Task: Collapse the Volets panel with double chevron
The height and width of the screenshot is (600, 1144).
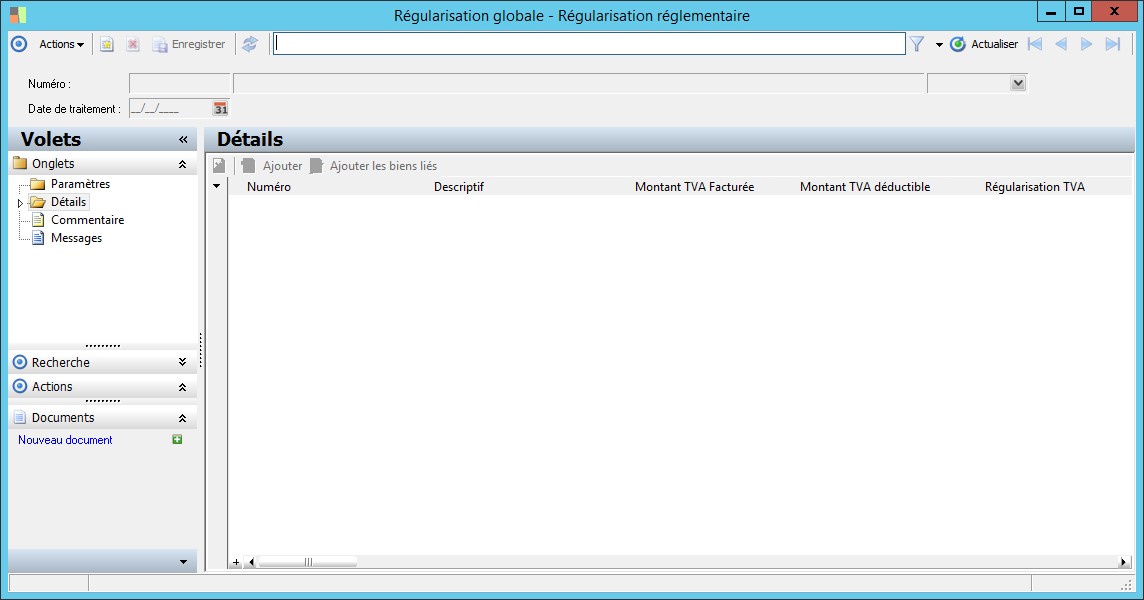Action: pyautogui.click(x=183, y=139)
